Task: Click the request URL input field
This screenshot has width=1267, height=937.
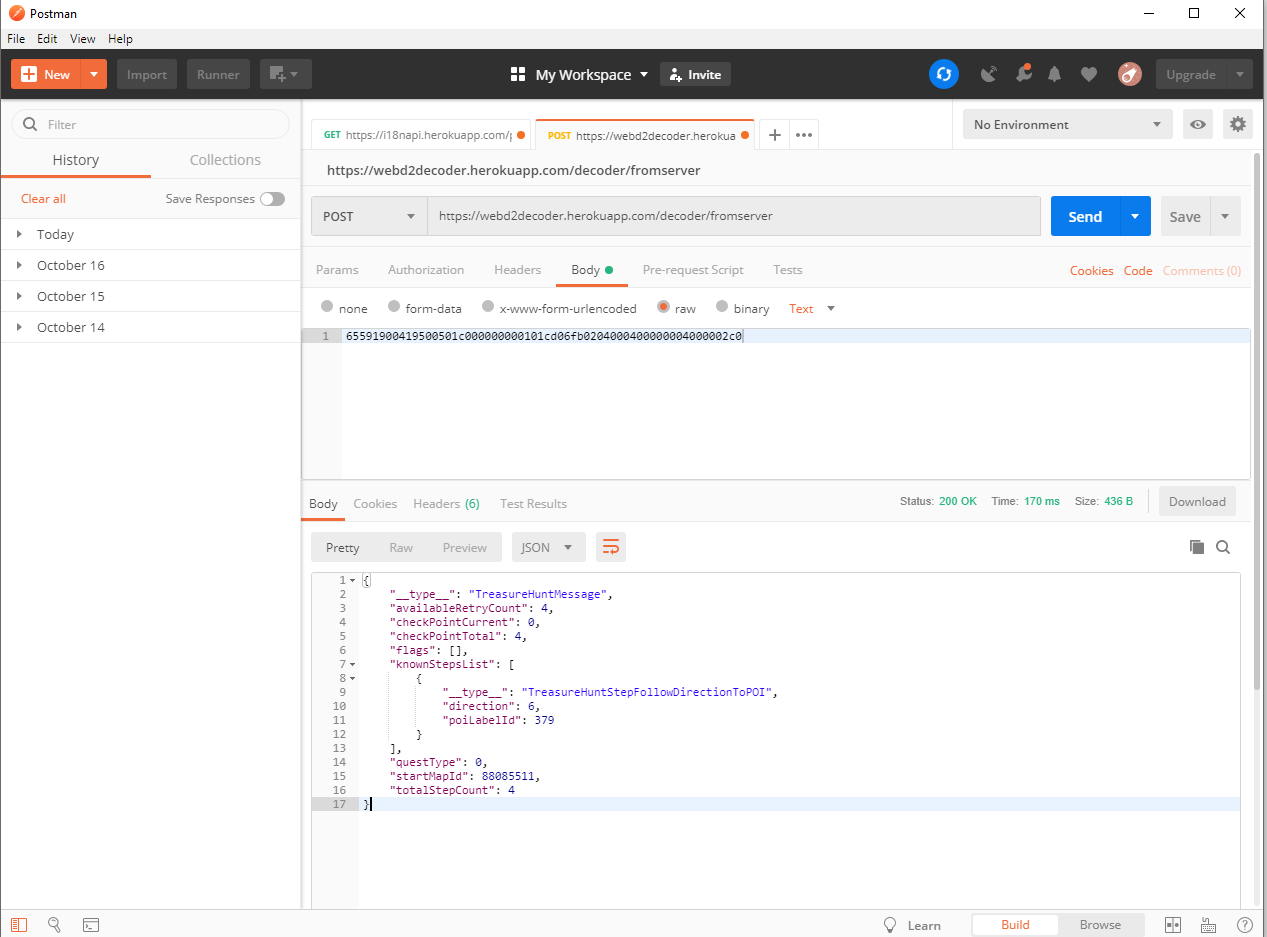Action: coord(734,216)
